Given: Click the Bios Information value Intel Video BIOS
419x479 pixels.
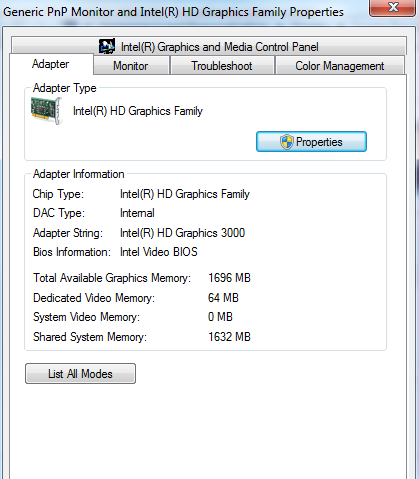Looking at the screenshot, I should point(159,252).
